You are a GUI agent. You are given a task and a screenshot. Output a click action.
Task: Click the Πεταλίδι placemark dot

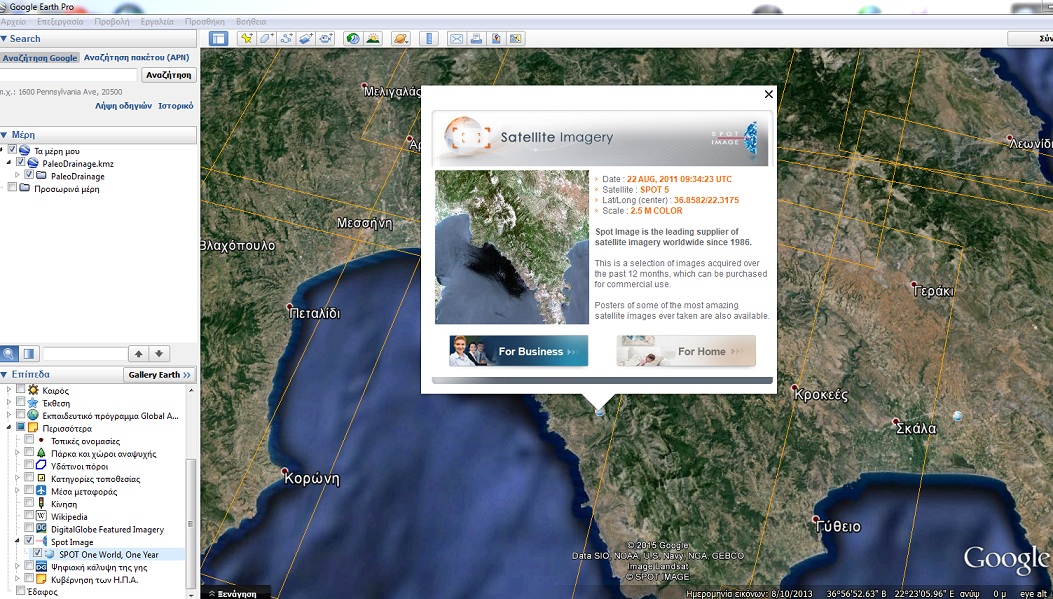(x=289, y=306)
